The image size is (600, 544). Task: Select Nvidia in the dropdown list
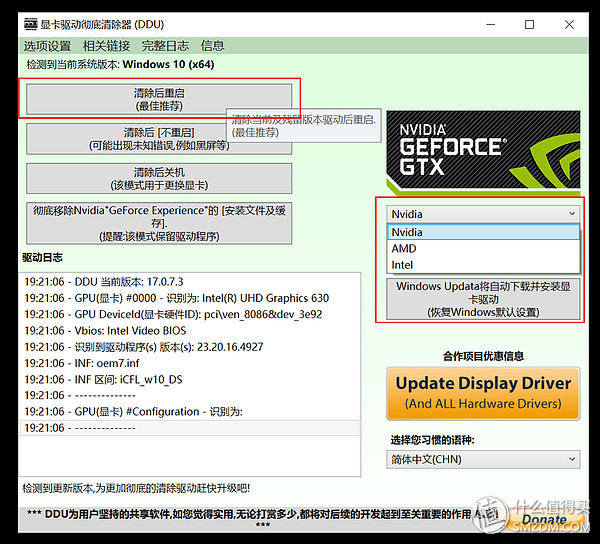pyautogui.click(x=483, y=232)
